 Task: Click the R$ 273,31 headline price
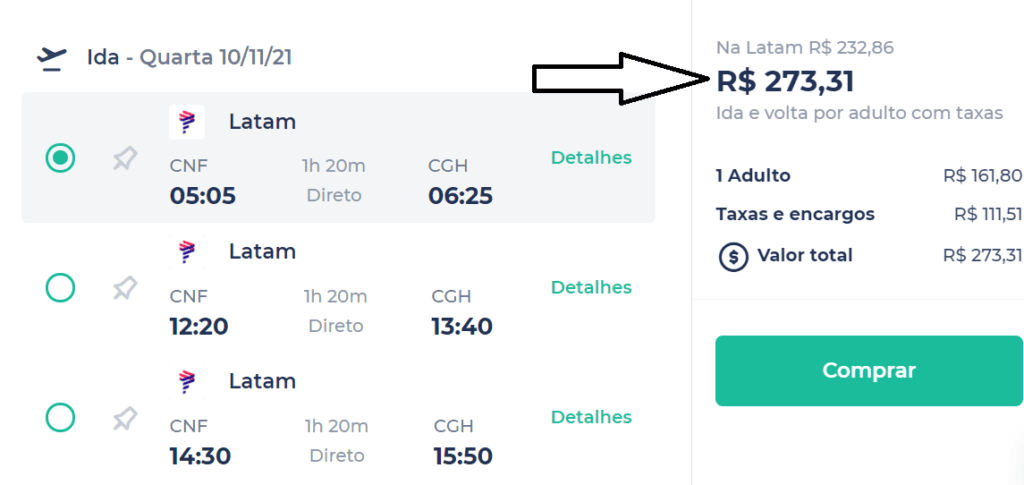coord(785,82)
